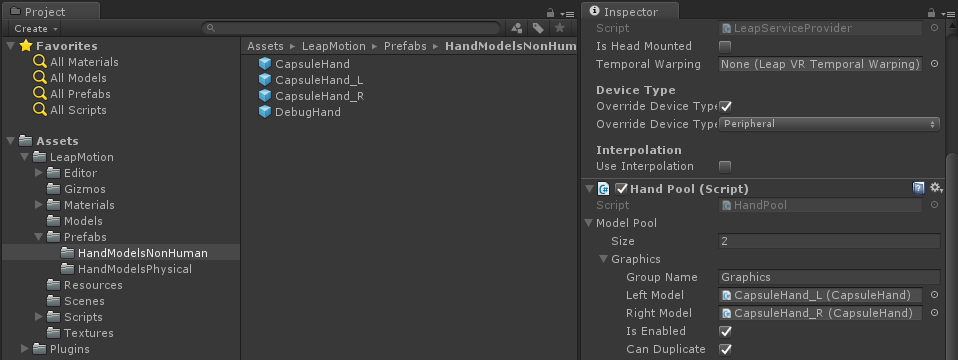Open the Create dropdown in Project panel
This screenshot has width=958, height=360.
tap(35, 29)
